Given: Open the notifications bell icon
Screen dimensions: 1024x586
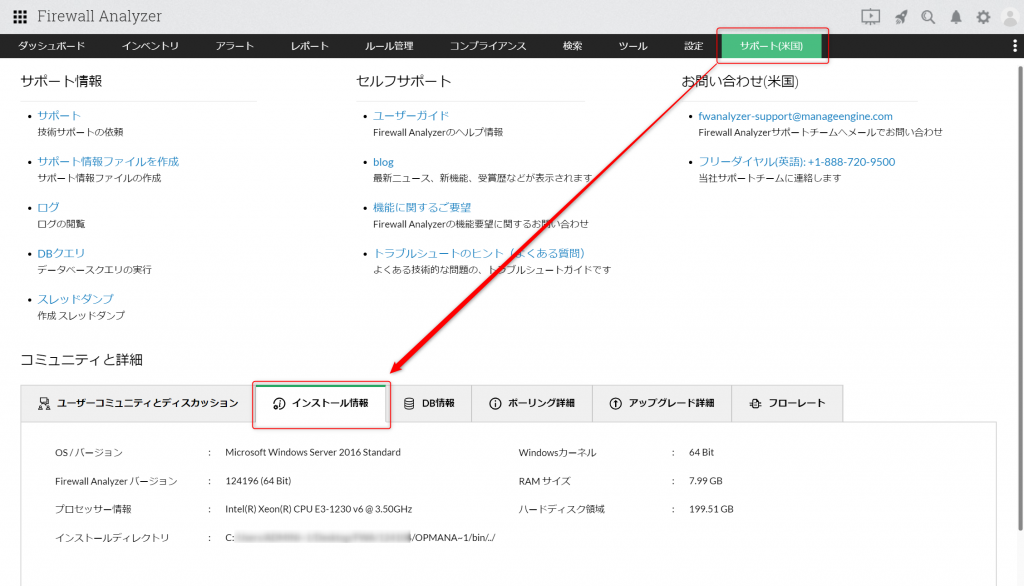Looking at the screenshot, I should click(955, 17).
